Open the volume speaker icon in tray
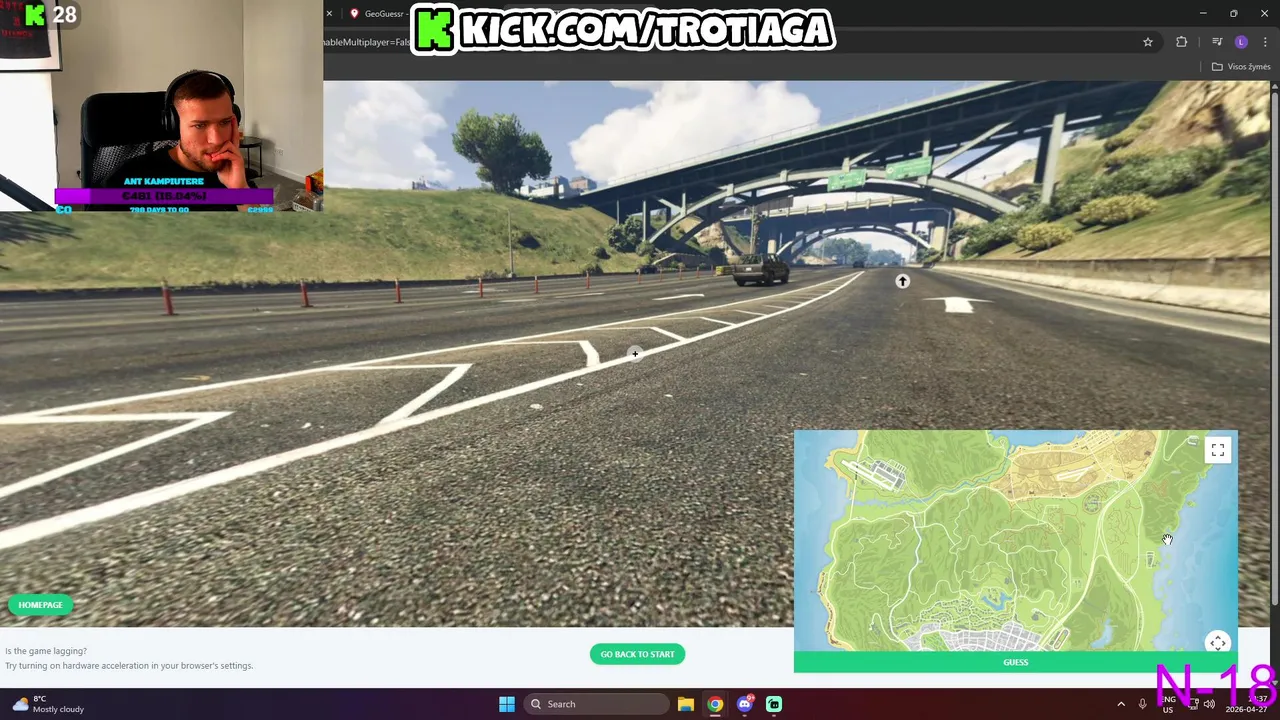The width and height of the screenshot is (1280, 720). point(1209,704)
